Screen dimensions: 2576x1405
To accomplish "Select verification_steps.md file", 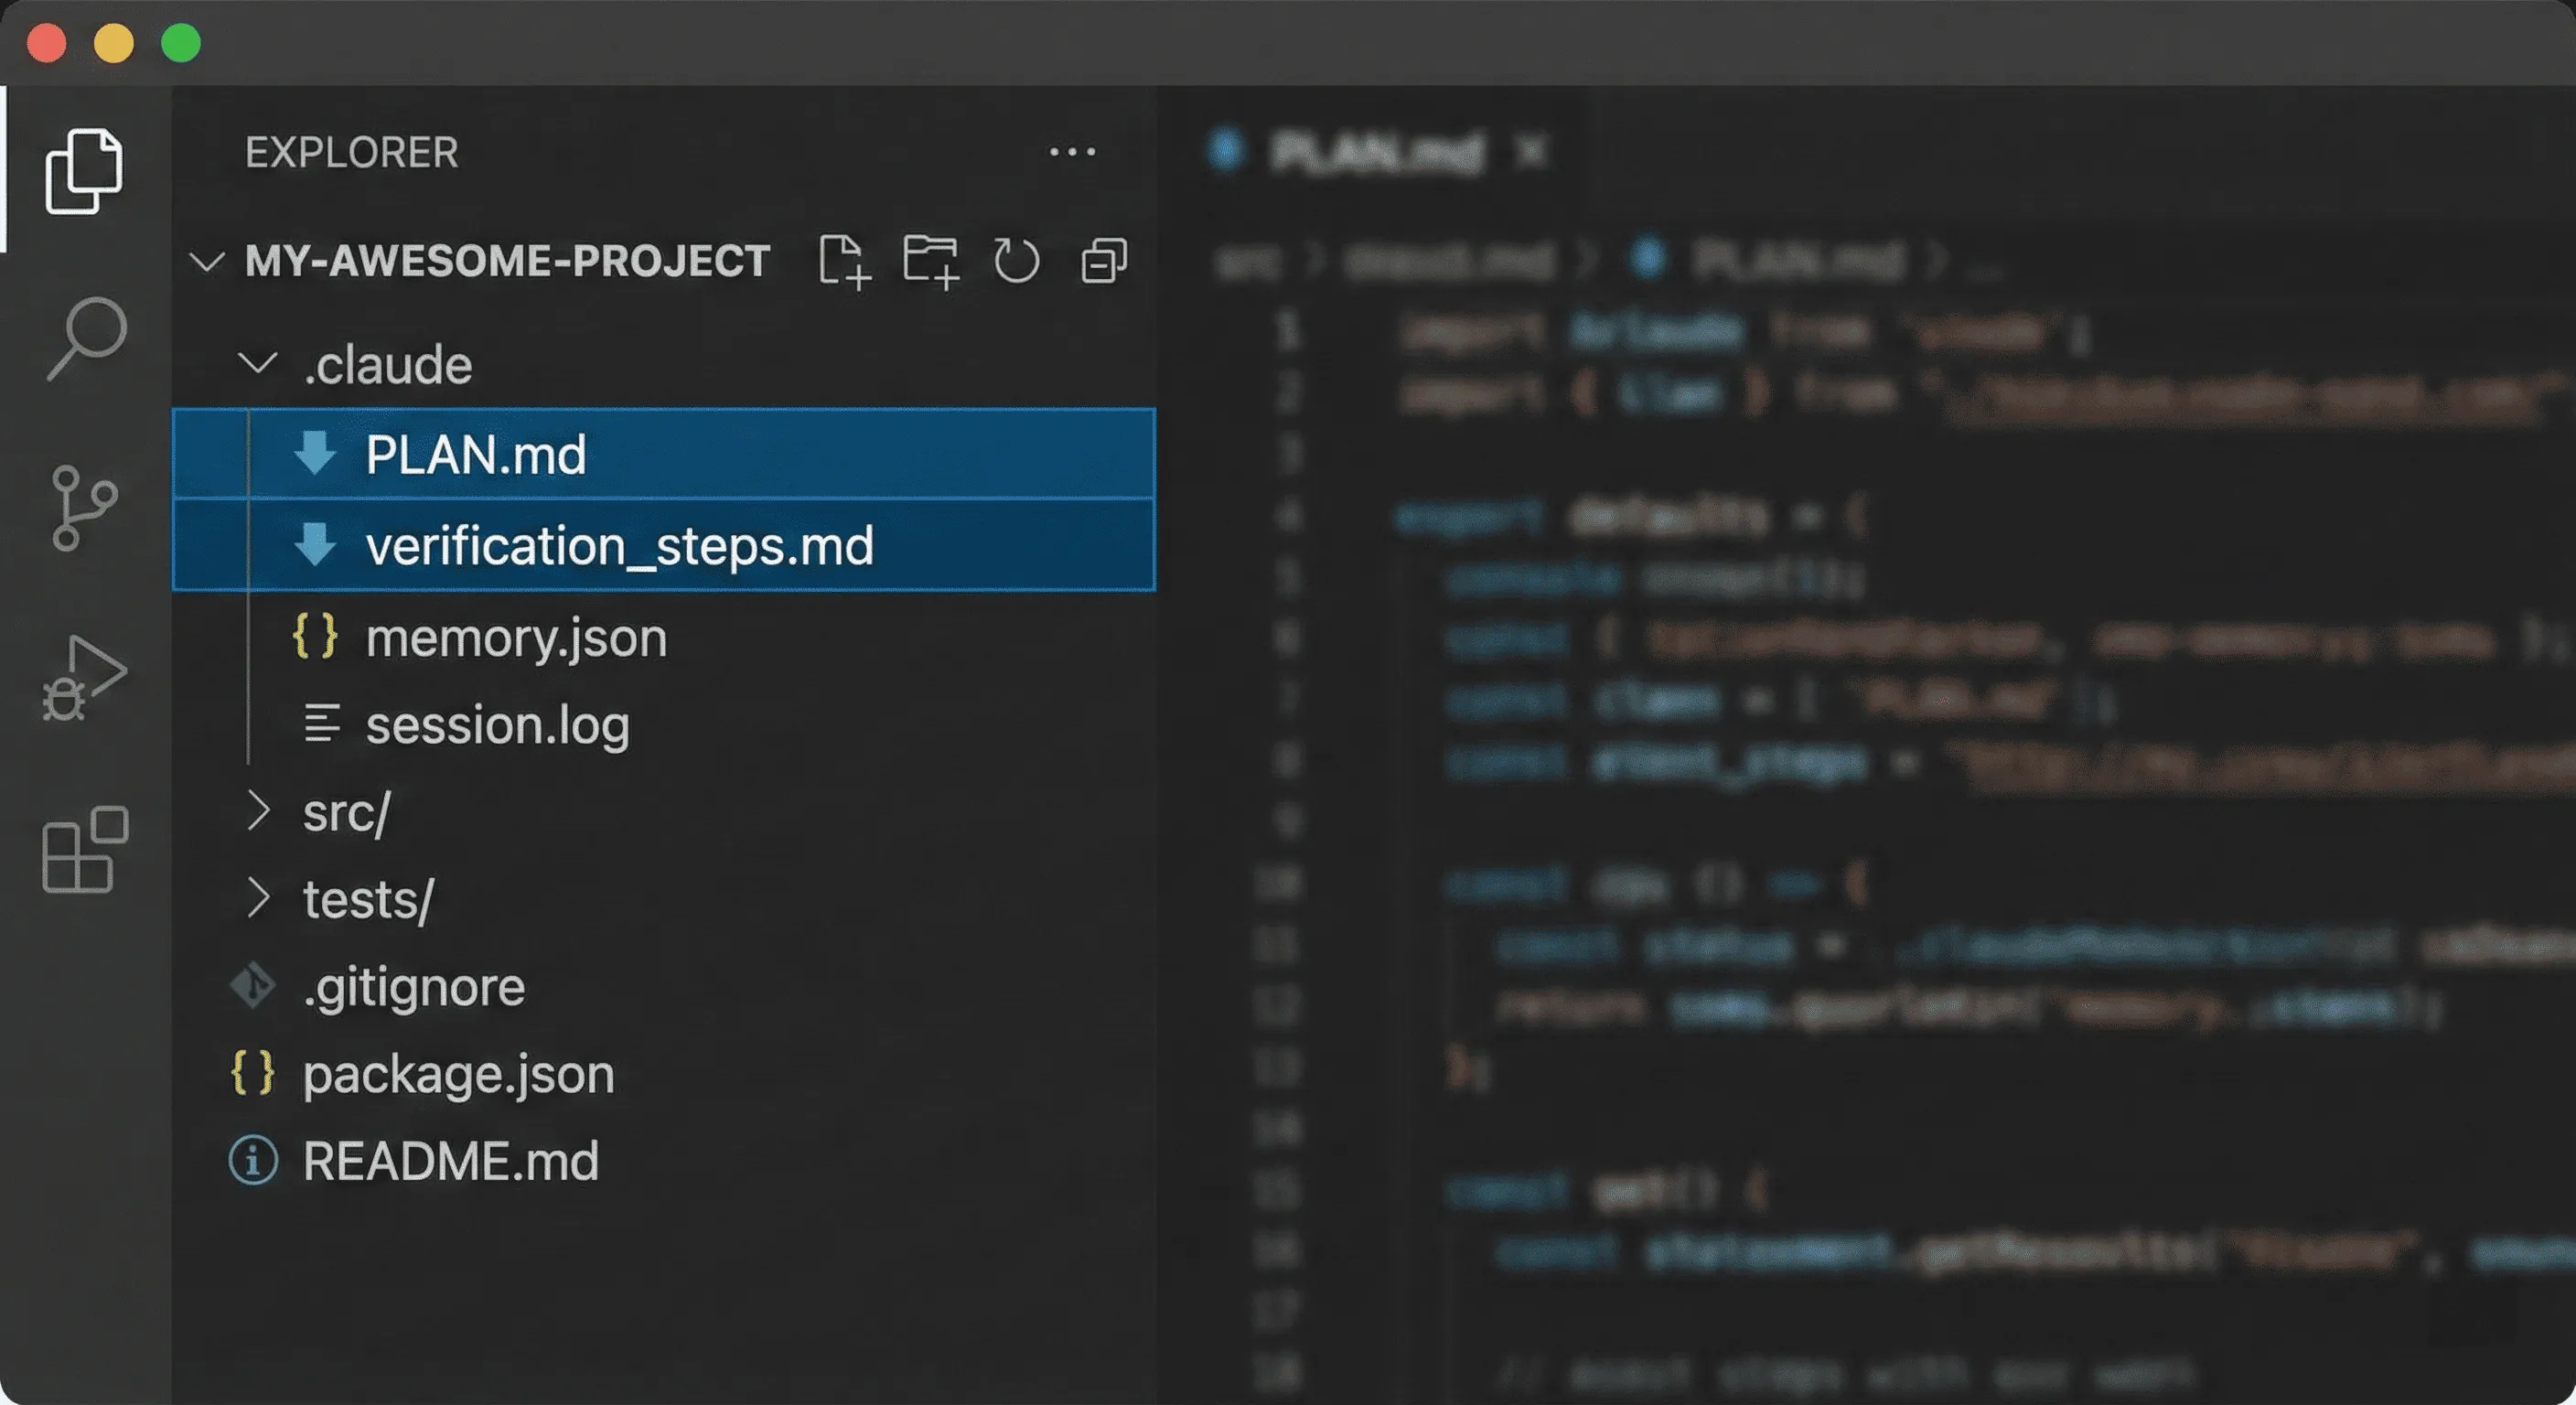I will tap(664, 545).
